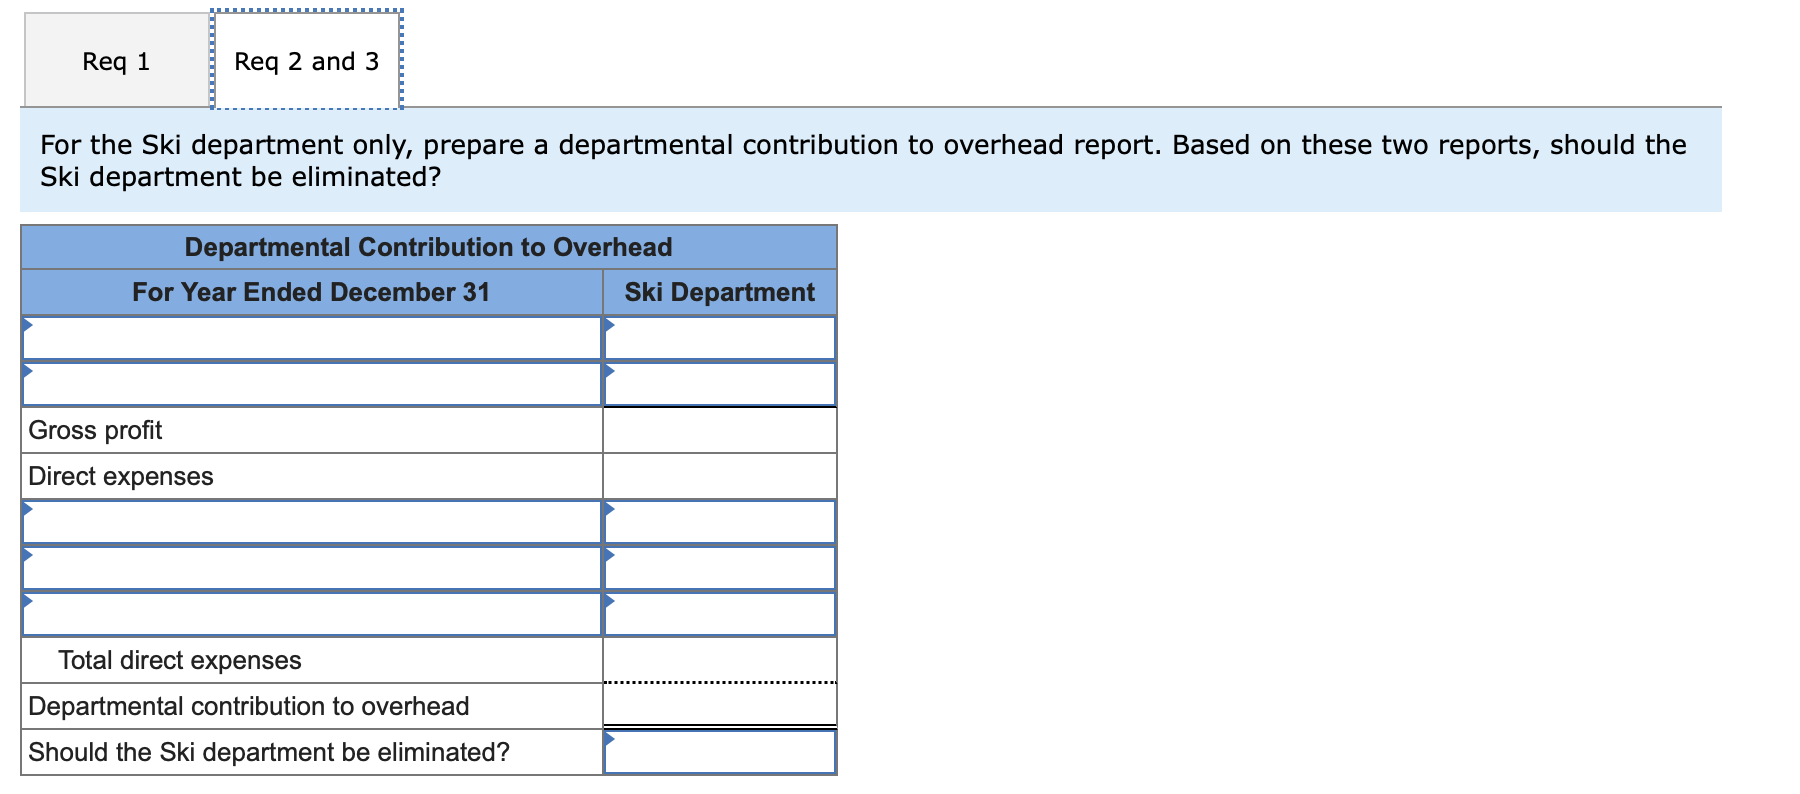
Task: Click the Total direct expenses label
Action: click(180, 660)
